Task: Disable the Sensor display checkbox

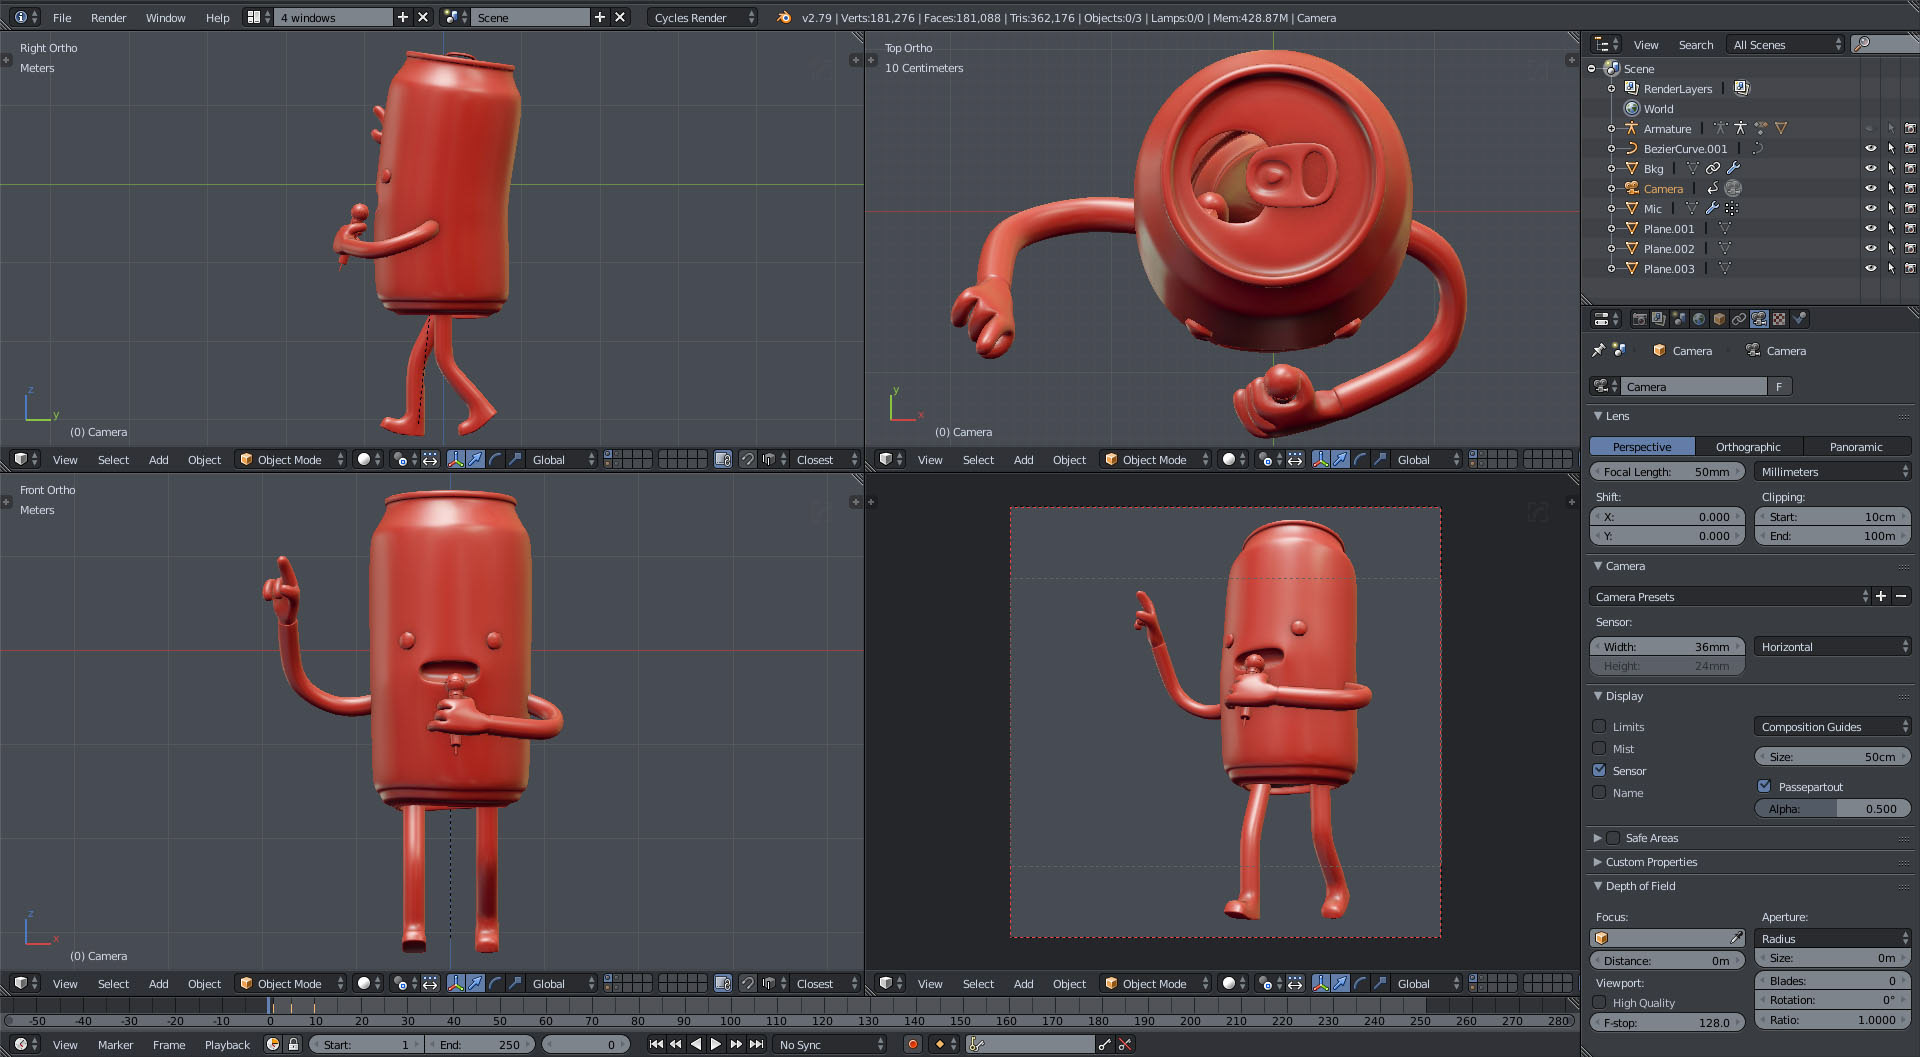Action: point(1599,770)
